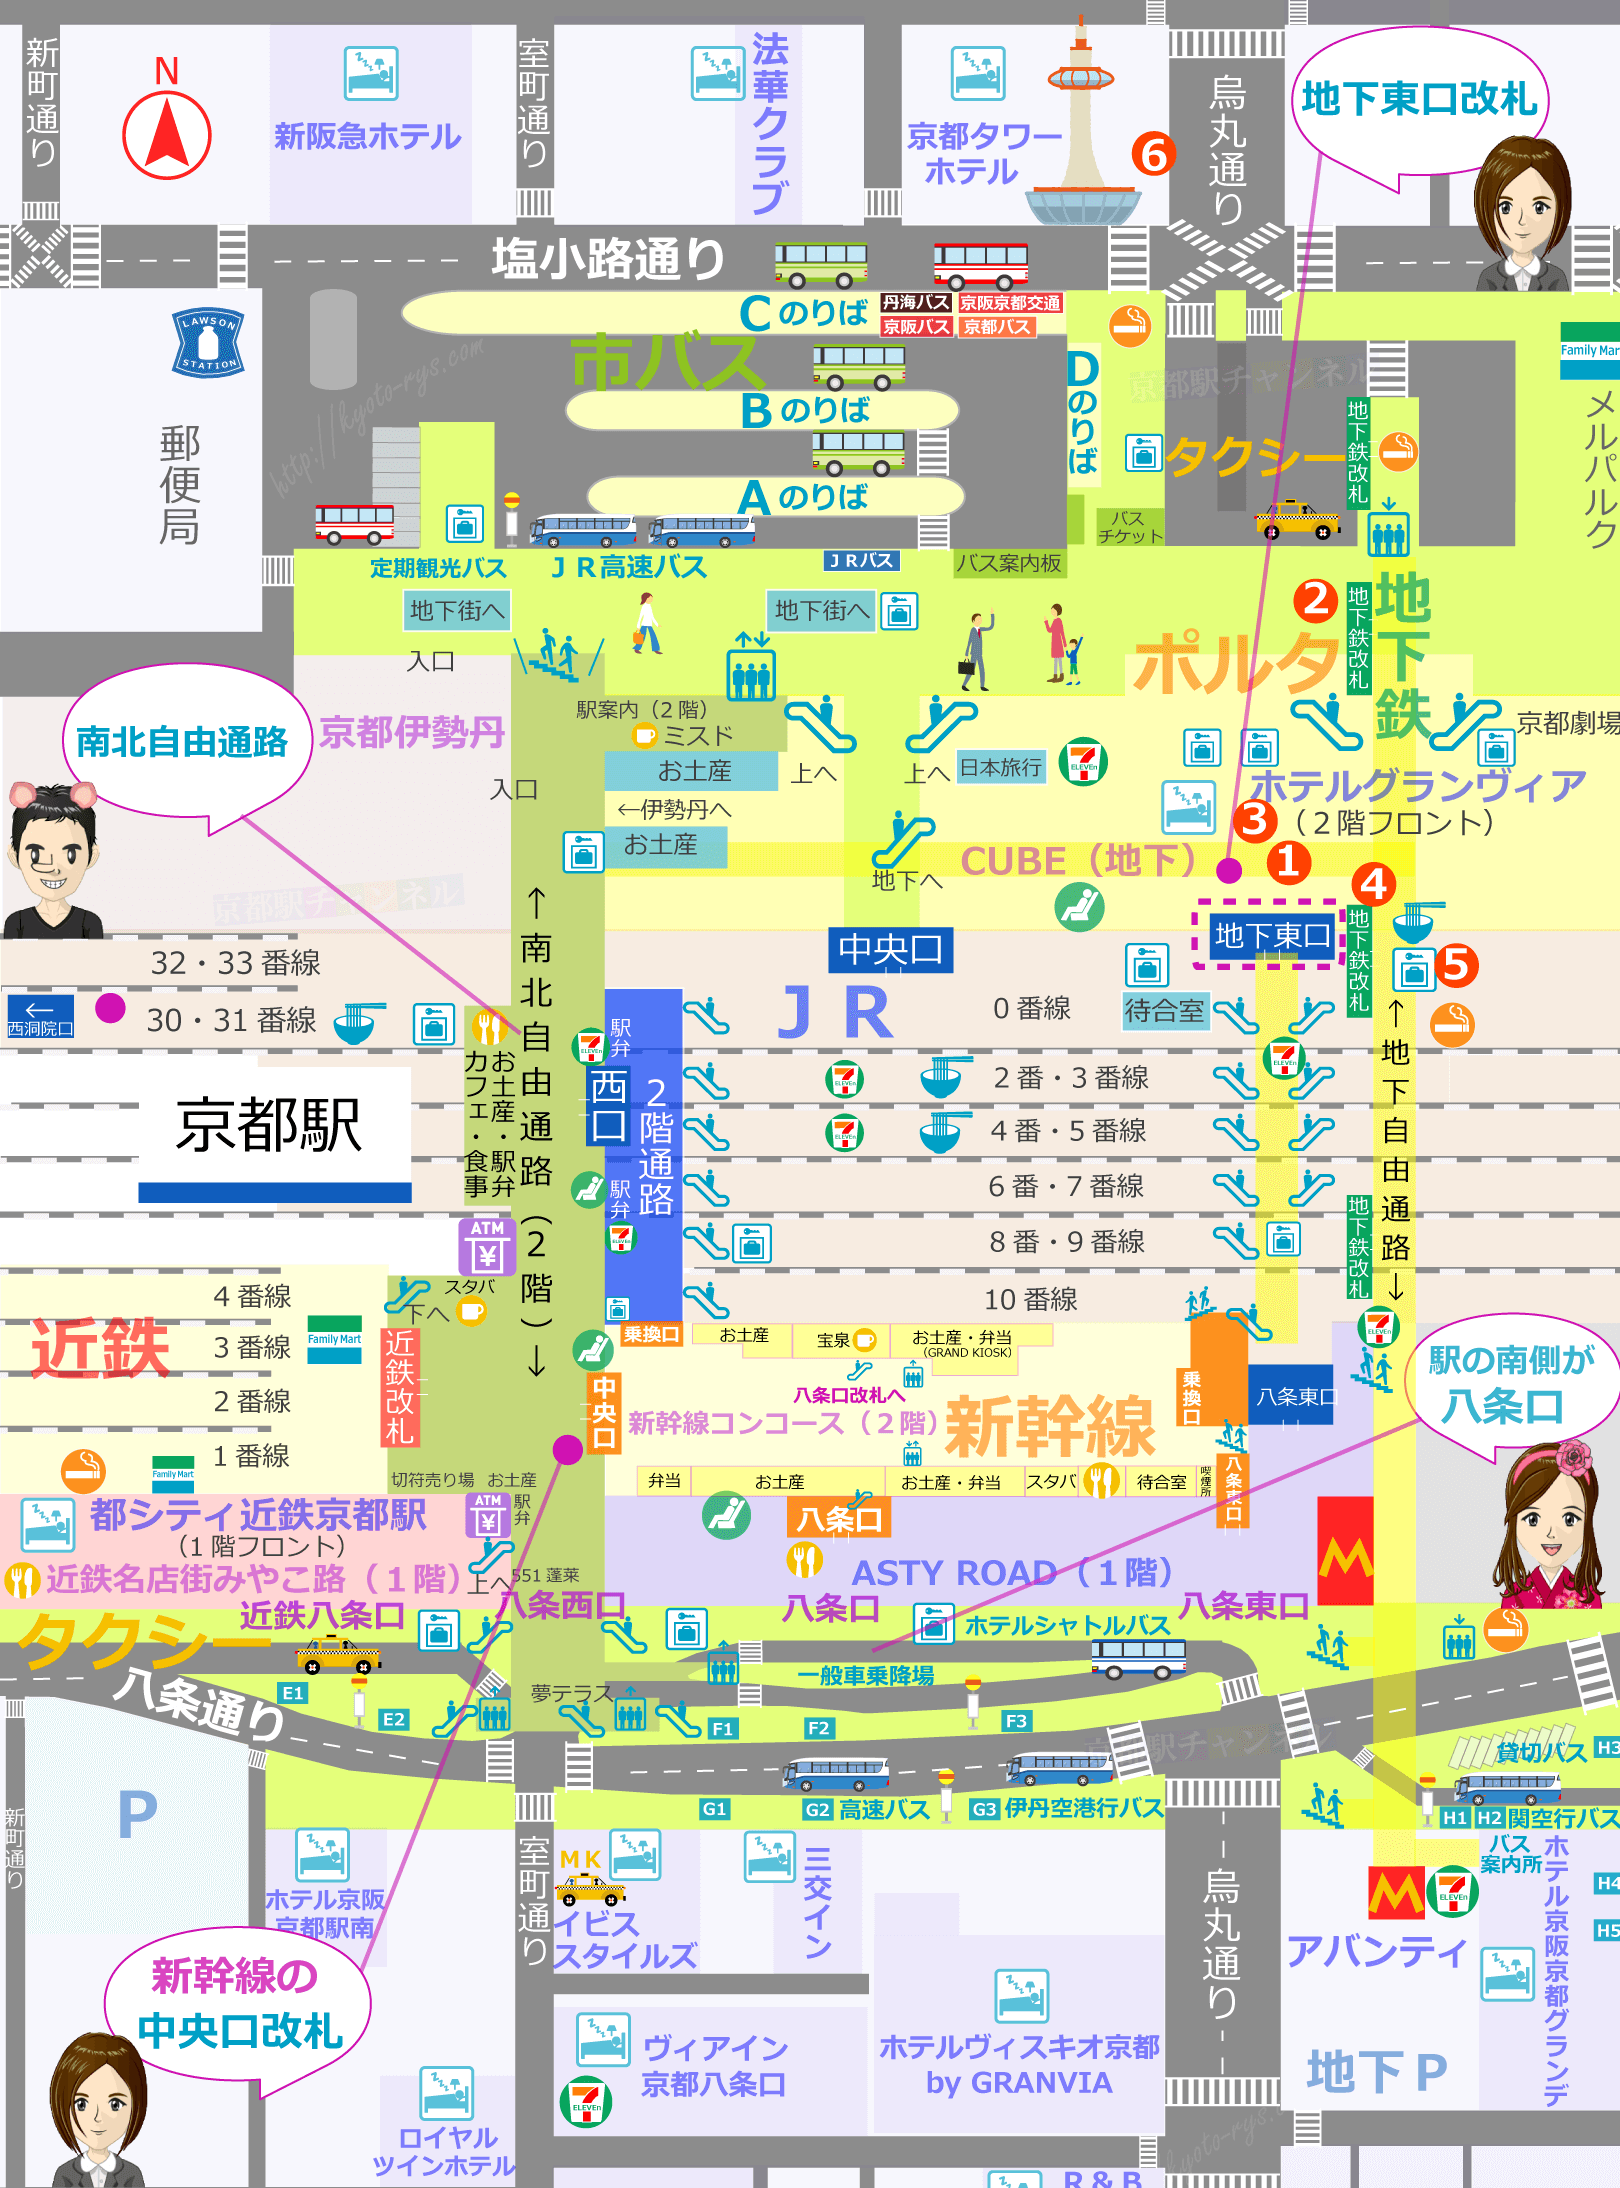Click the McDonald's logo by 八条東口
The height and width of the screenshot is (2188, 1620).
(1345, 1551)
